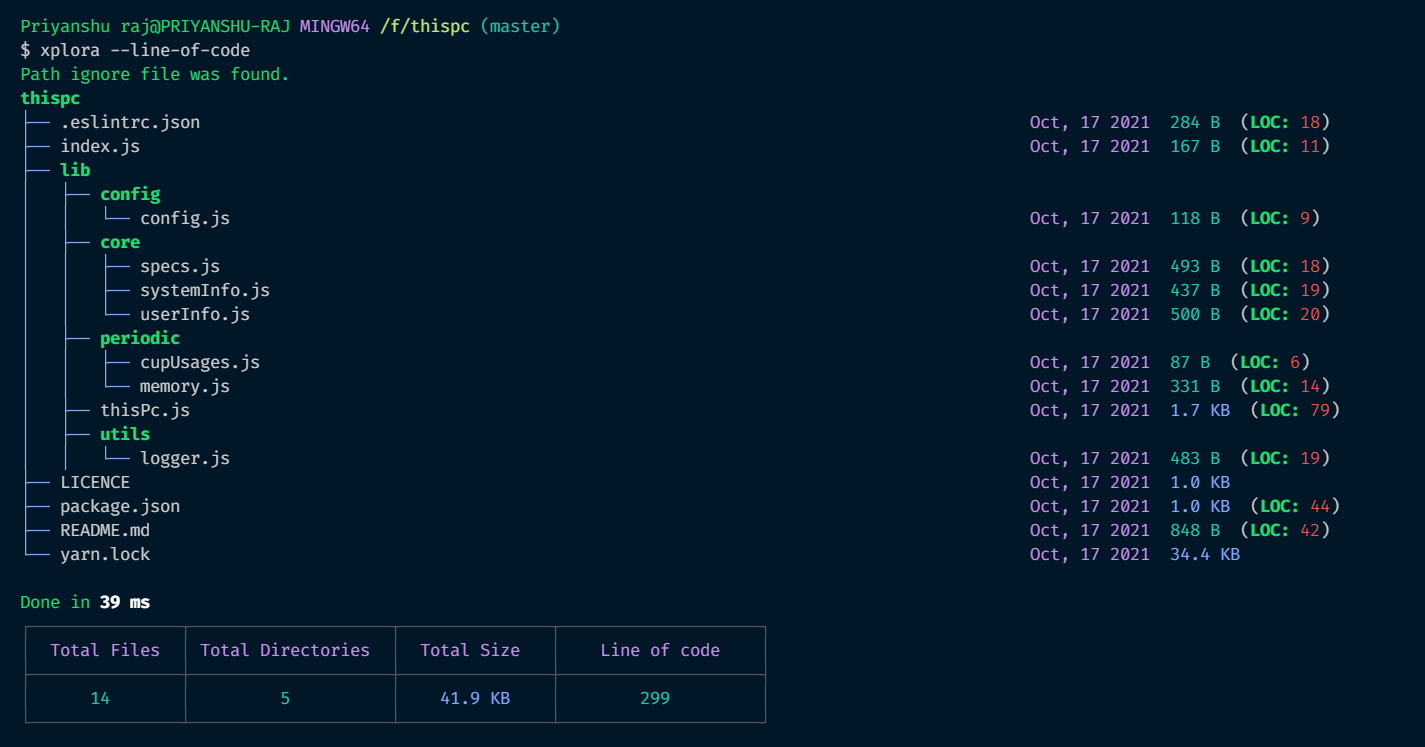Select systemInfo.js in the tree

point(205,290)
